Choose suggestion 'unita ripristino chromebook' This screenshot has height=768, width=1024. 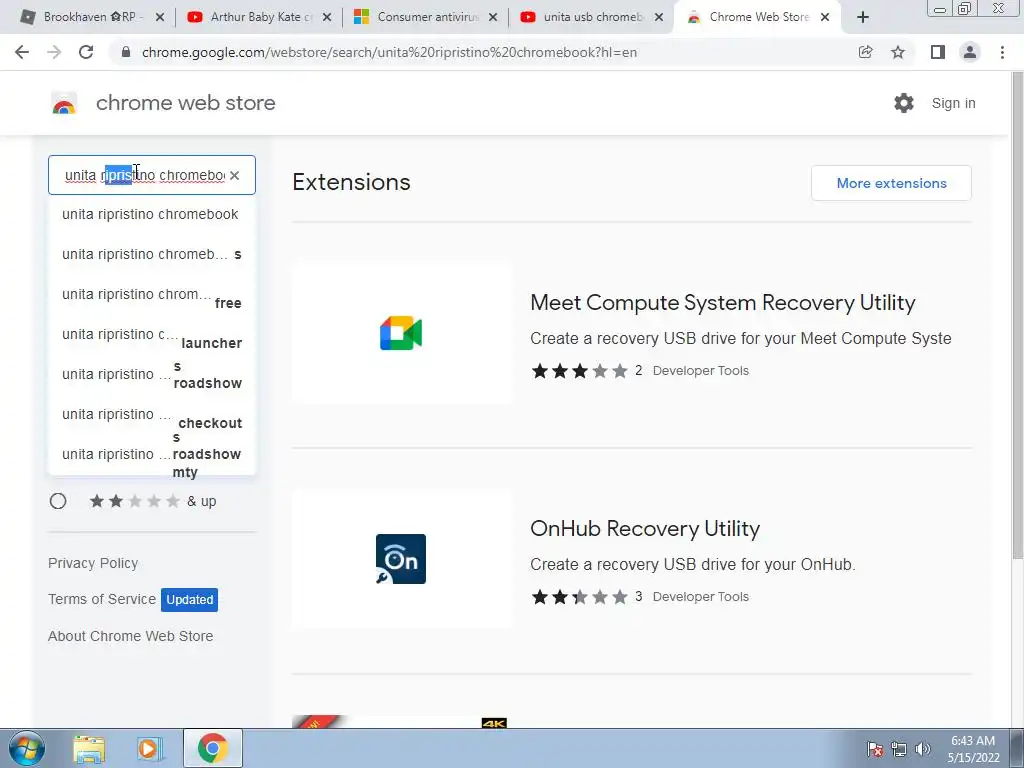tap(151, 214)
